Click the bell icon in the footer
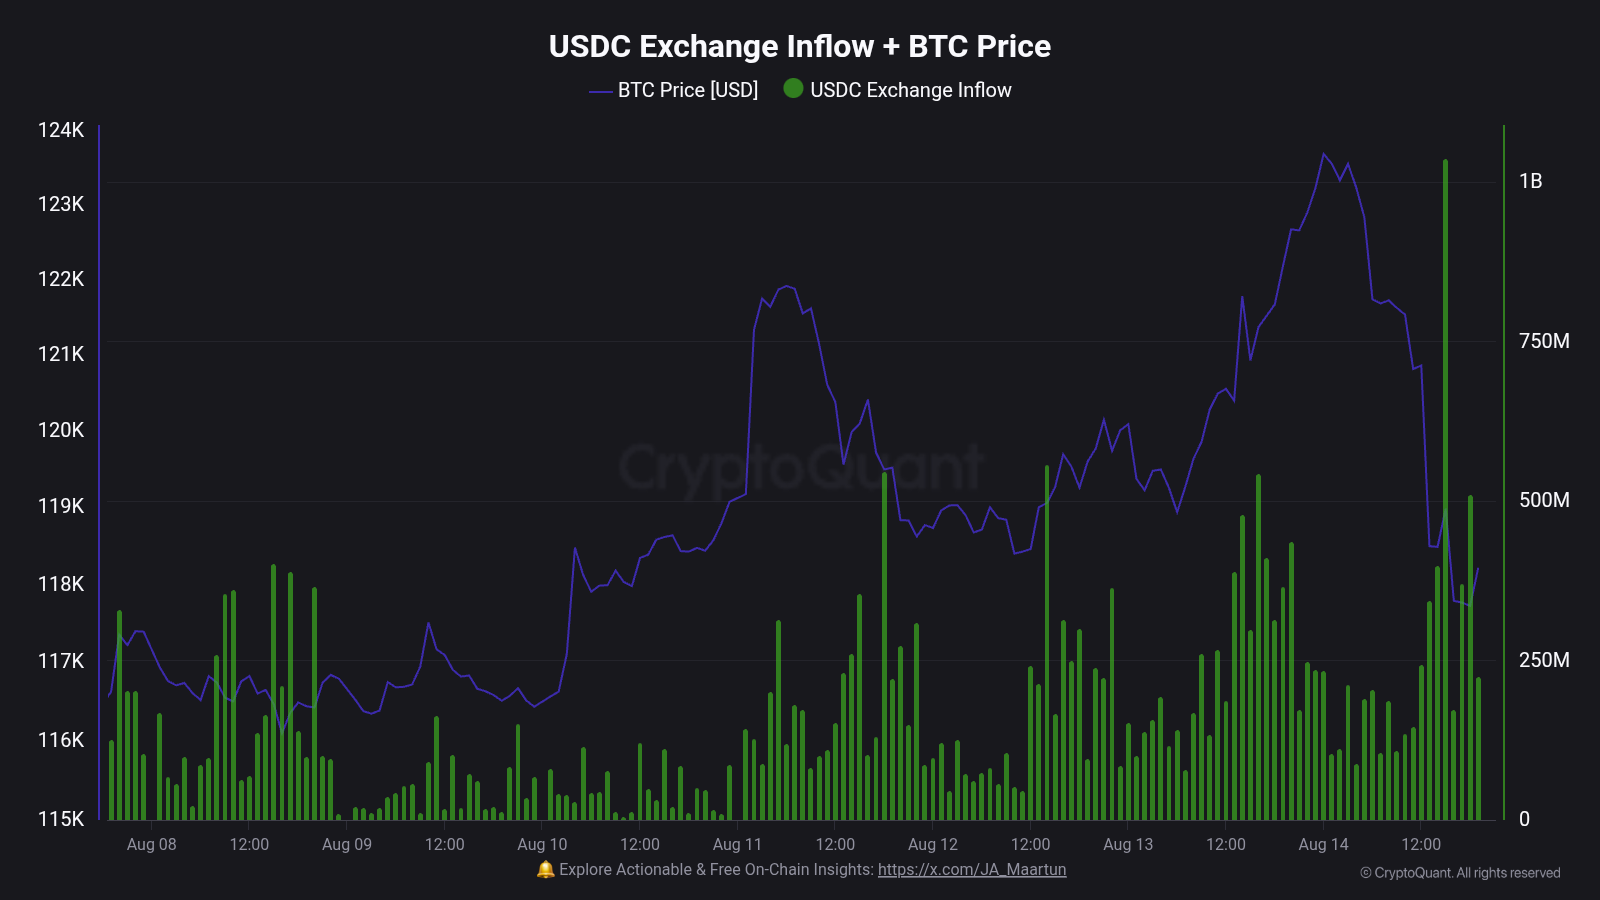 [x=545, y=869]
